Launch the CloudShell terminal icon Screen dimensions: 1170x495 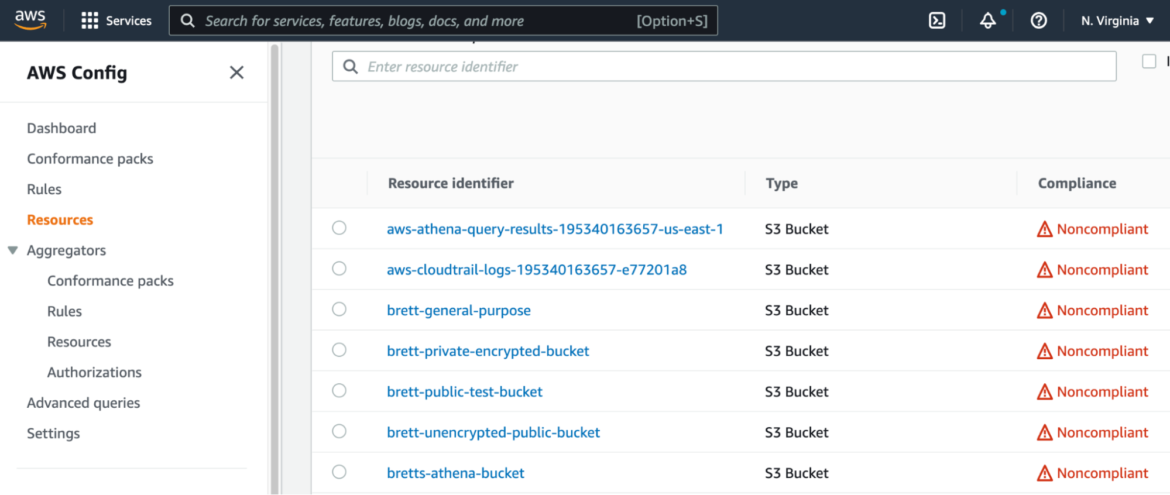[937, 21]
